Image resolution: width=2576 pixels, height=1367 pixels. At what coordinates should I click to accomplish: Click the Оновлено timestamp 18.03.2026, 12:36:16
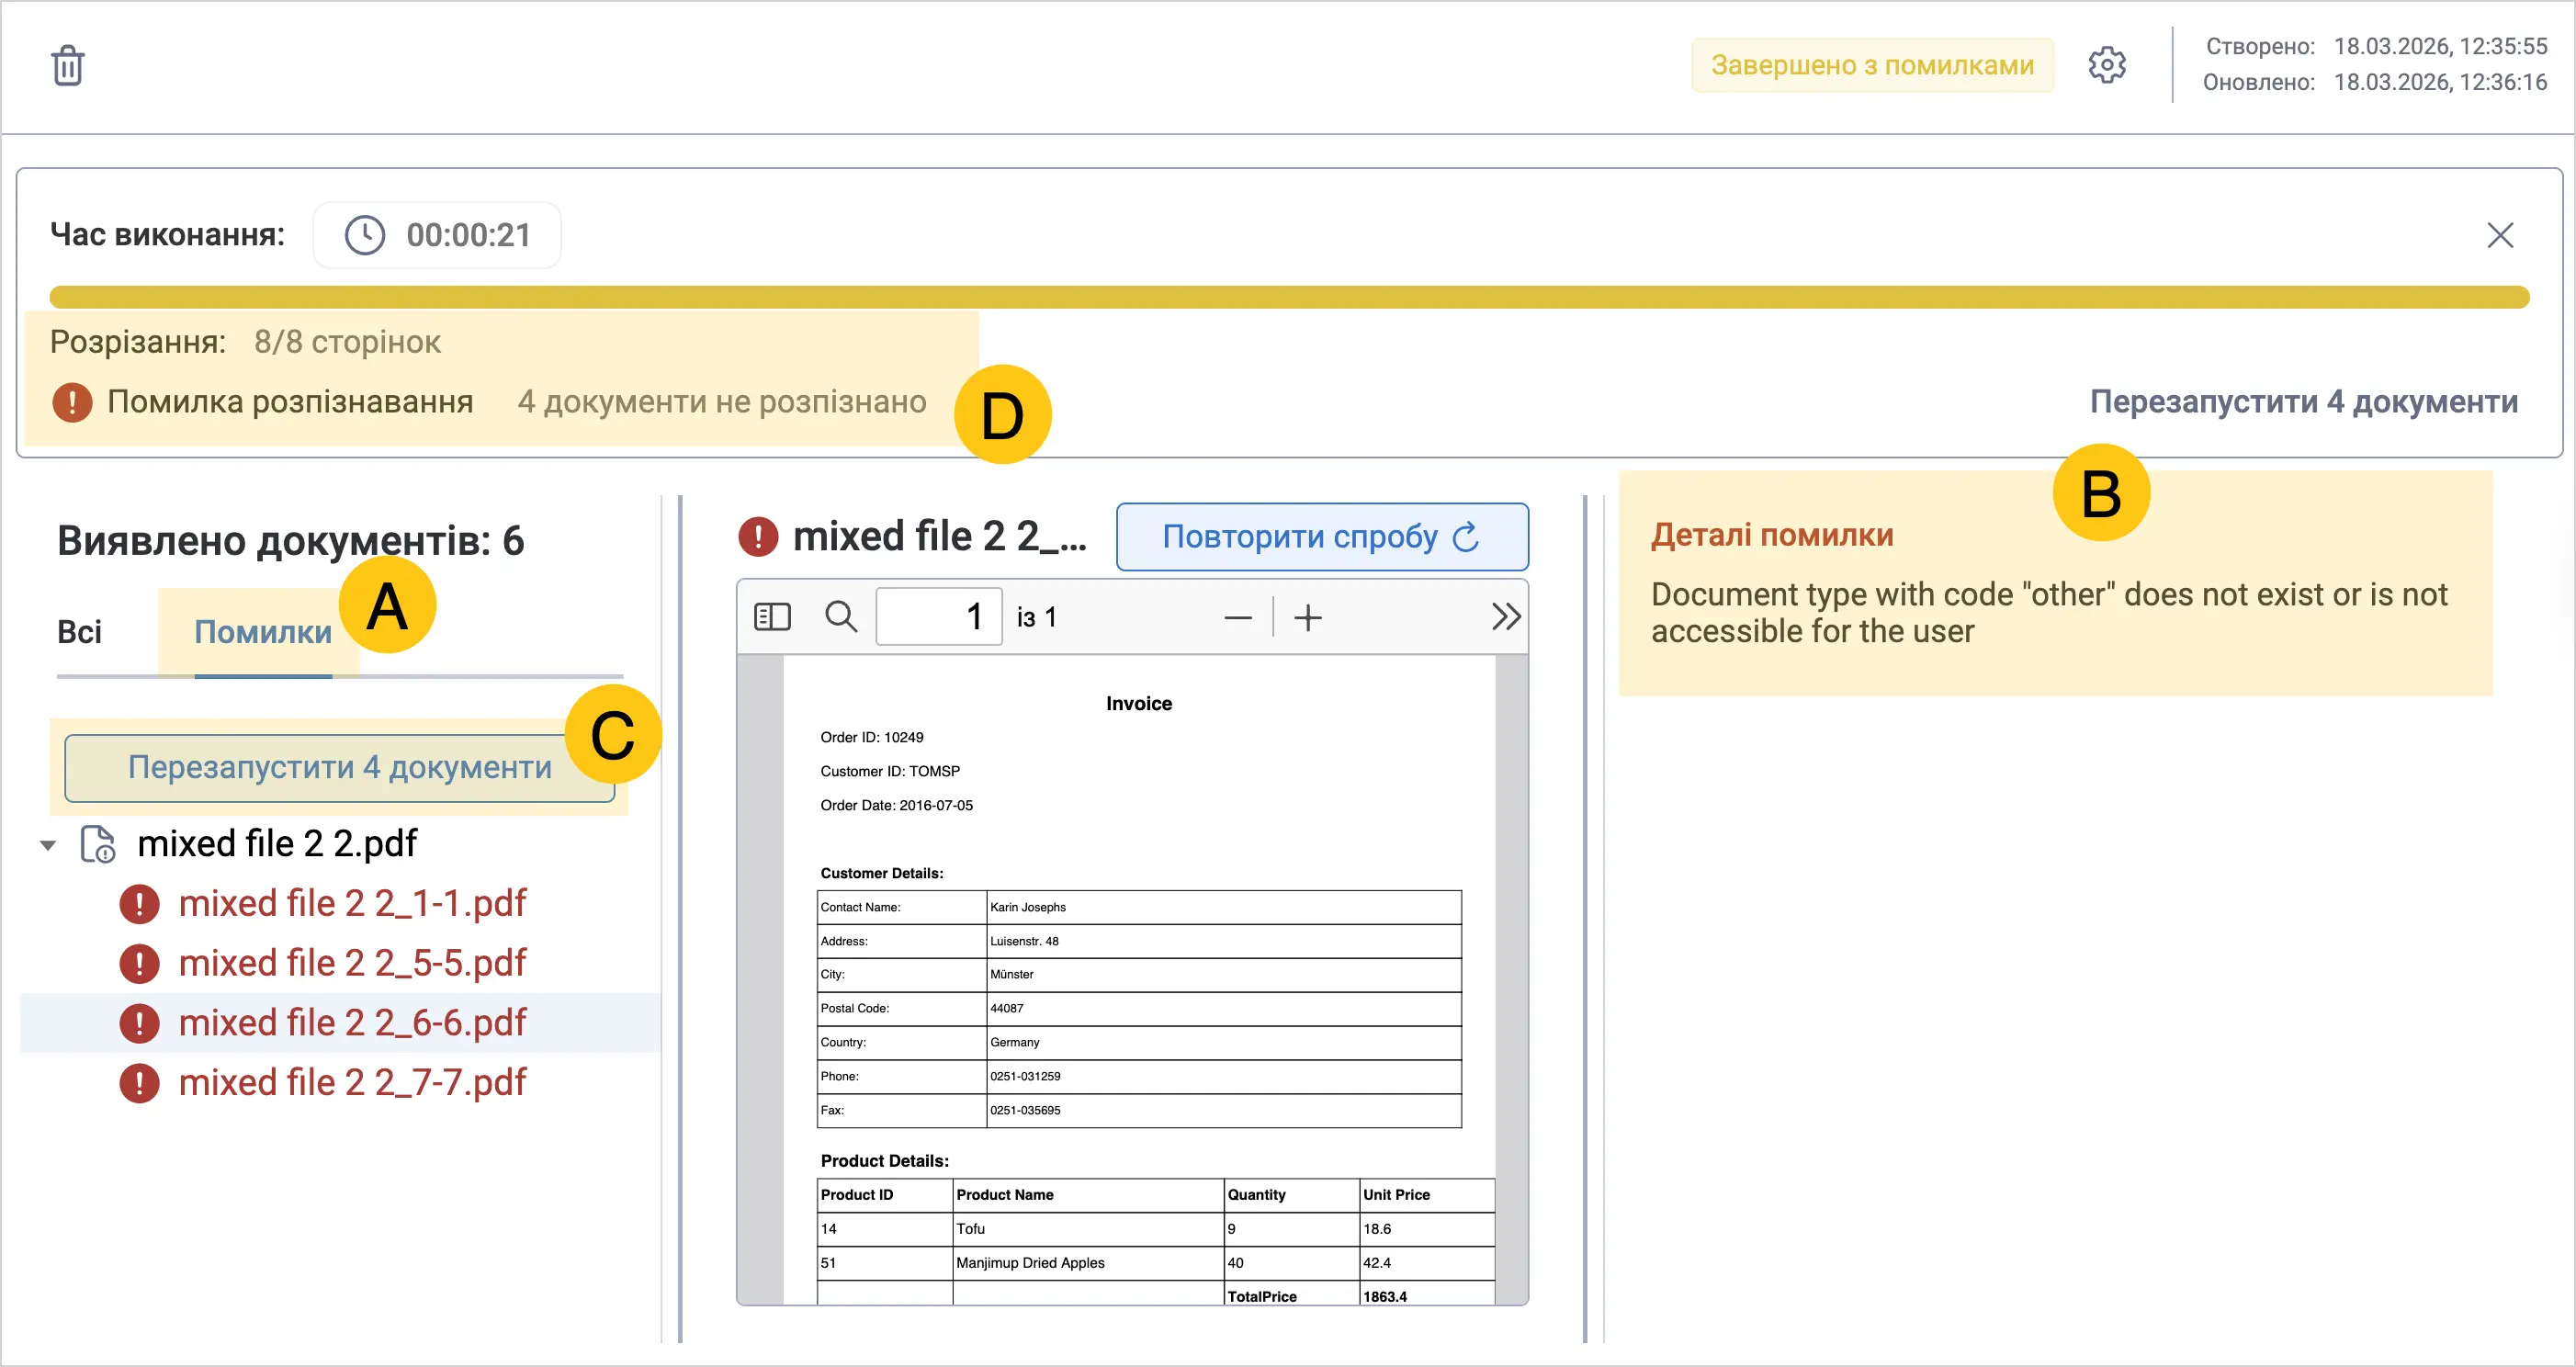2440,82
